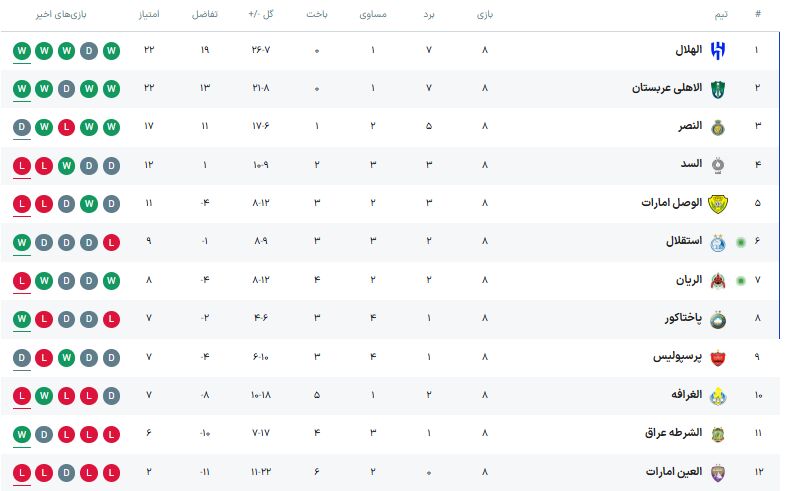Click the Al Wasl (الوصل امارات) yellow crest

(x=717, y=203)
